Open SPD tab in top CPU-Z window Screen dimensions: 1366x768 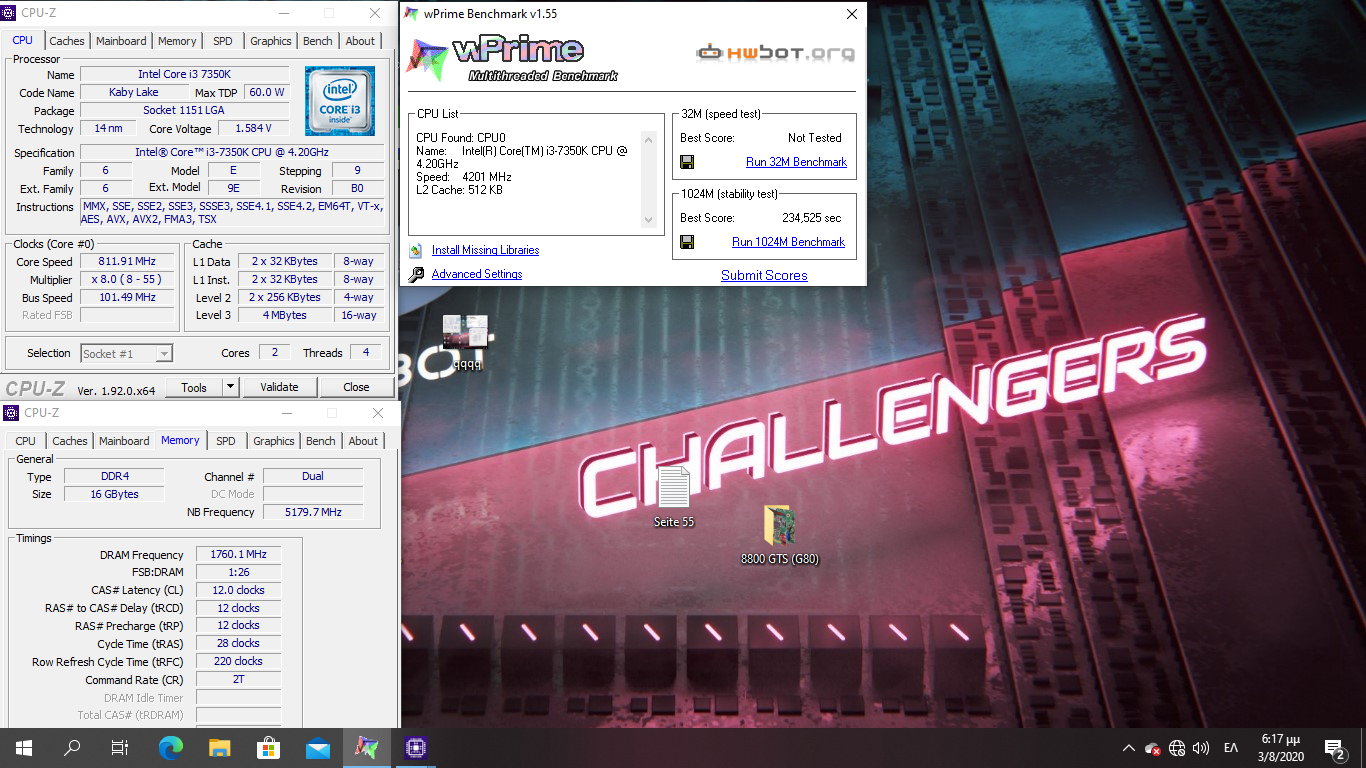(x=223, y=41)
